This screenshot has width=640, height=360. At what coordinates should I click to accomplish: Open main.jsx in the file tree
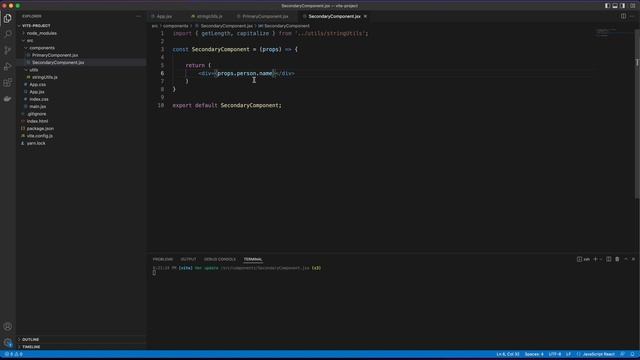click(x=38, y=107)
